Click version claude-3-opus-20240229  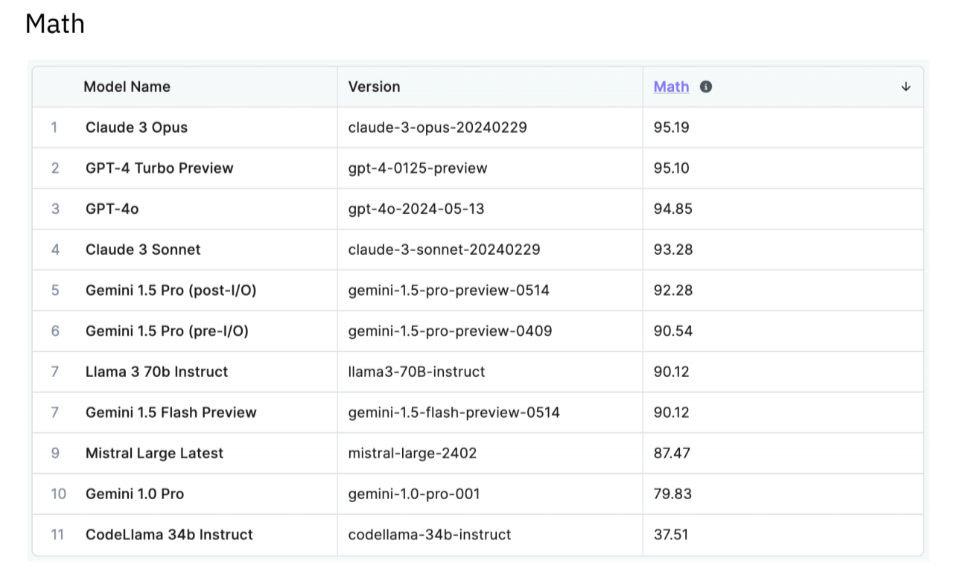[x=438, y=128]
